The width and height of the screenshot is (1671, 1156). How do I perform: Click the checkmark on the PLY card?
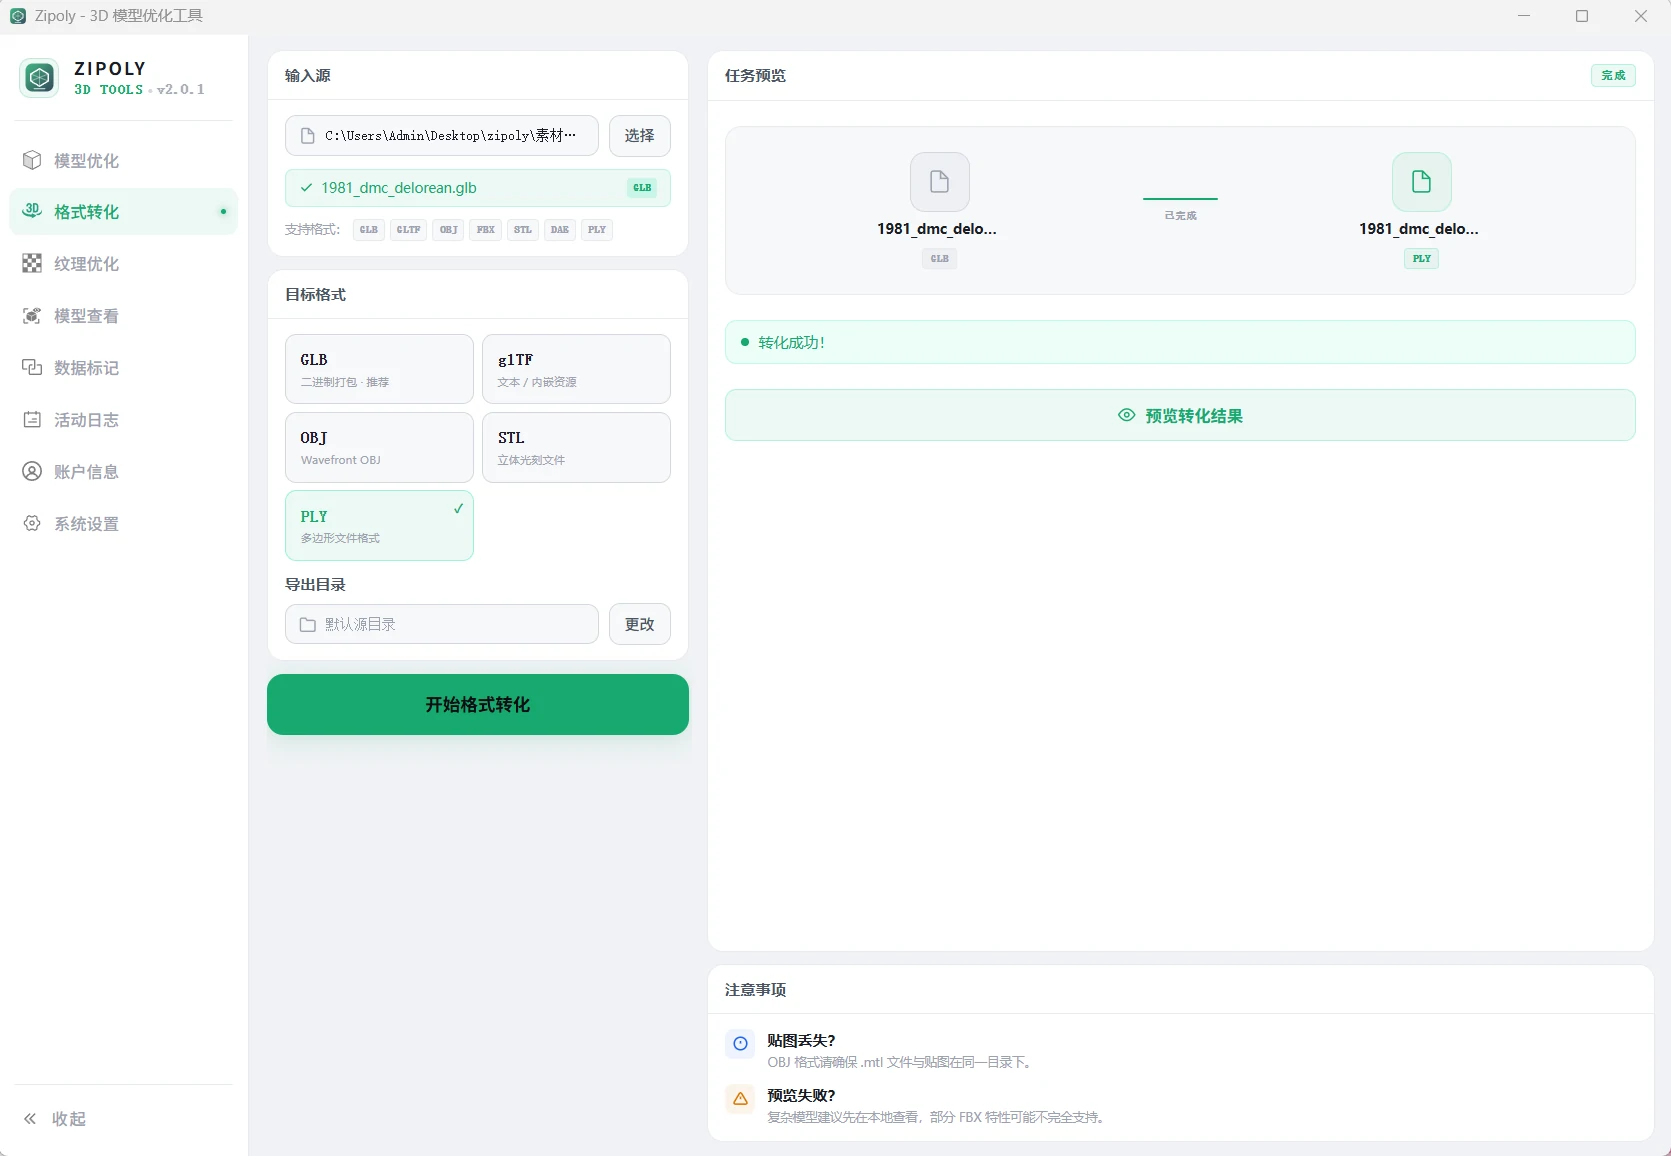458,508
